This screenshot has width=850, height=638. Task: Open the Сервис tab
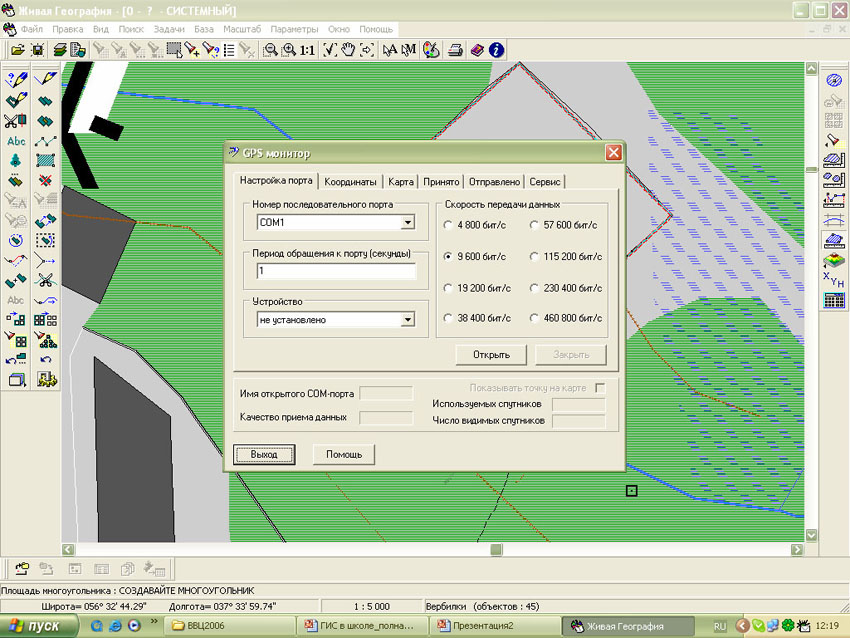point(545,182)
